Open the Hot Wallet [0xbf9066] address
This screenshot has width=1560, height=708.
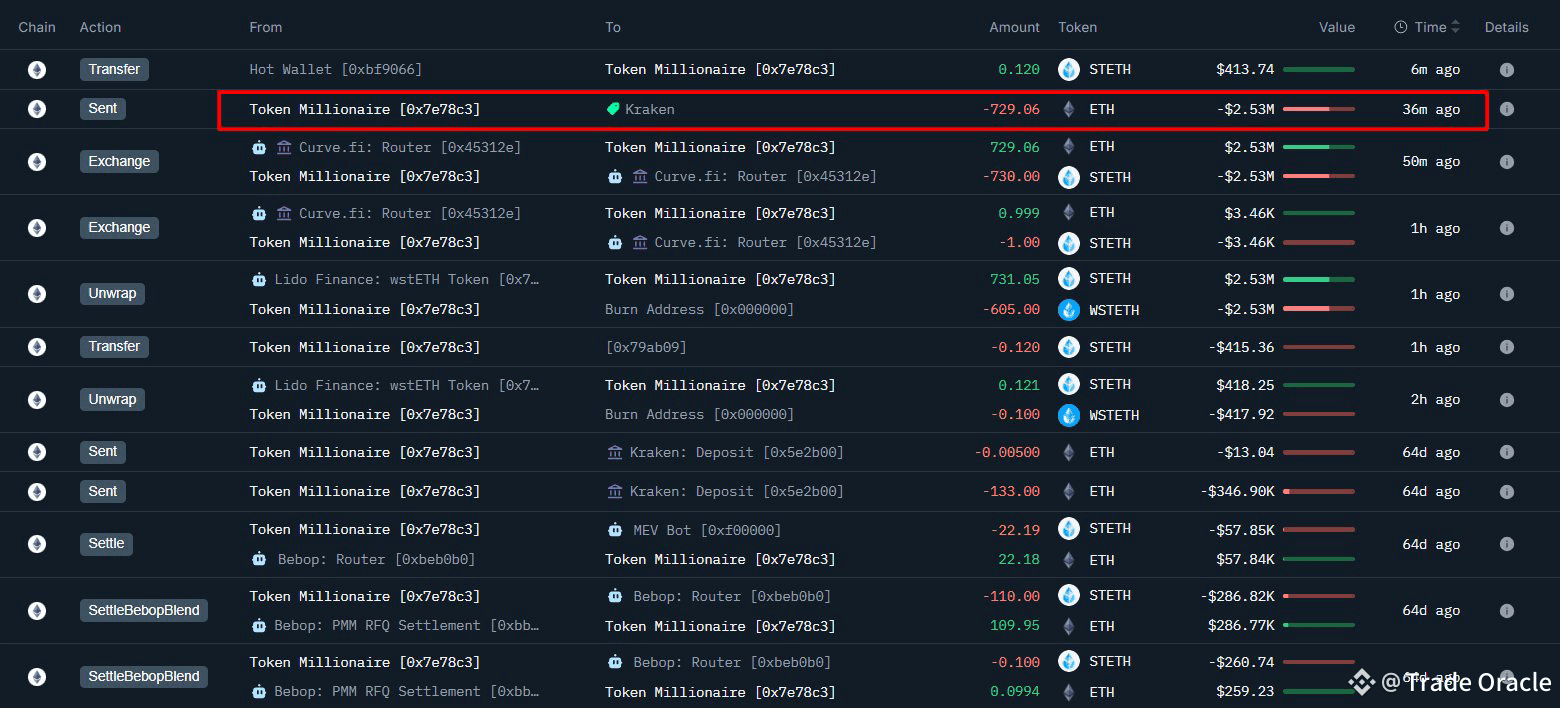point(336,70)
